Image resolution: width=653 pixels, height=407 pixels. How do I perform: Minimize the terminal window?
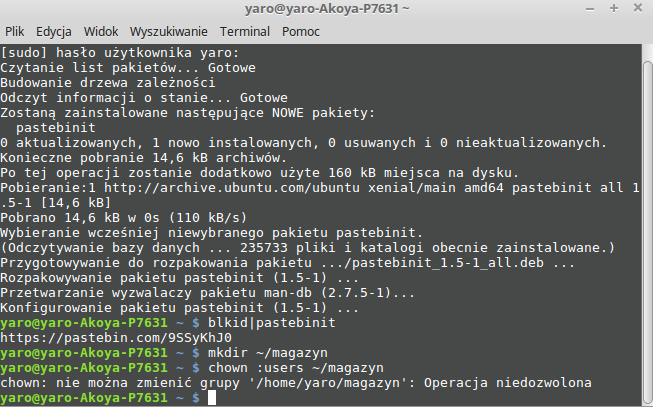(590, 9)
